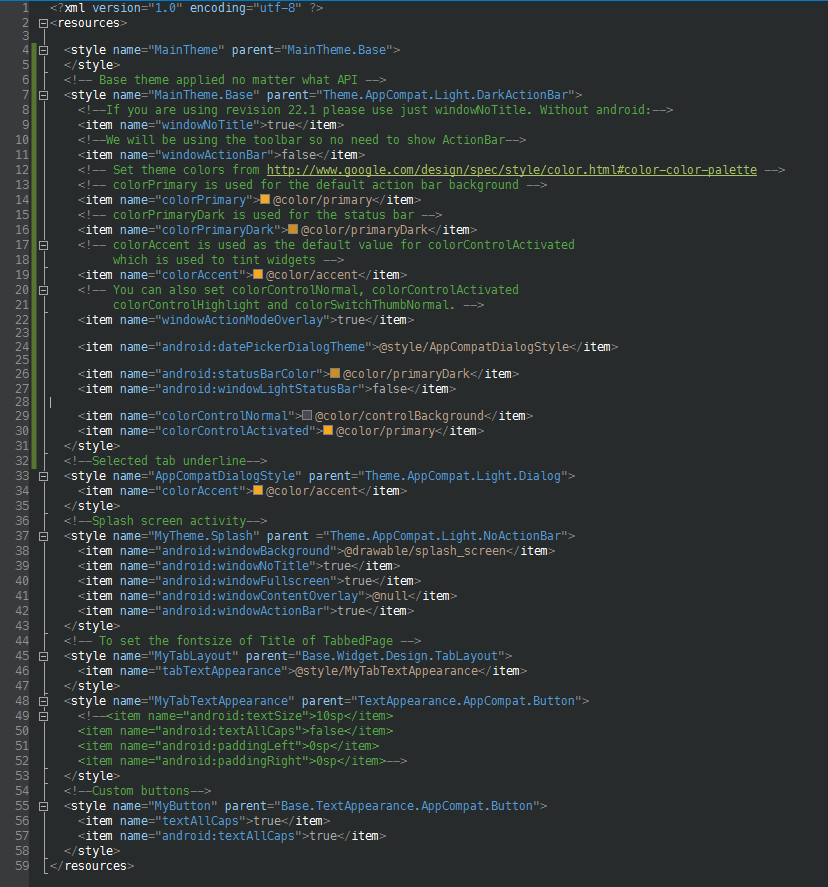Collapse the MainTheme.Base style fold
The image size is (828, 887).
43,96
